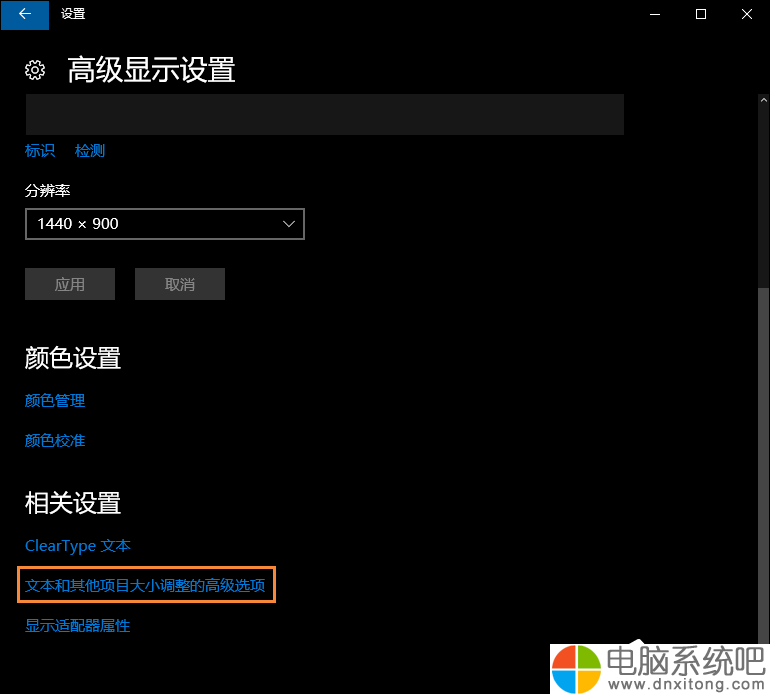Open the 颜色管理 link
The height and width of the screenshot is (694, 770).
(55, 401)
